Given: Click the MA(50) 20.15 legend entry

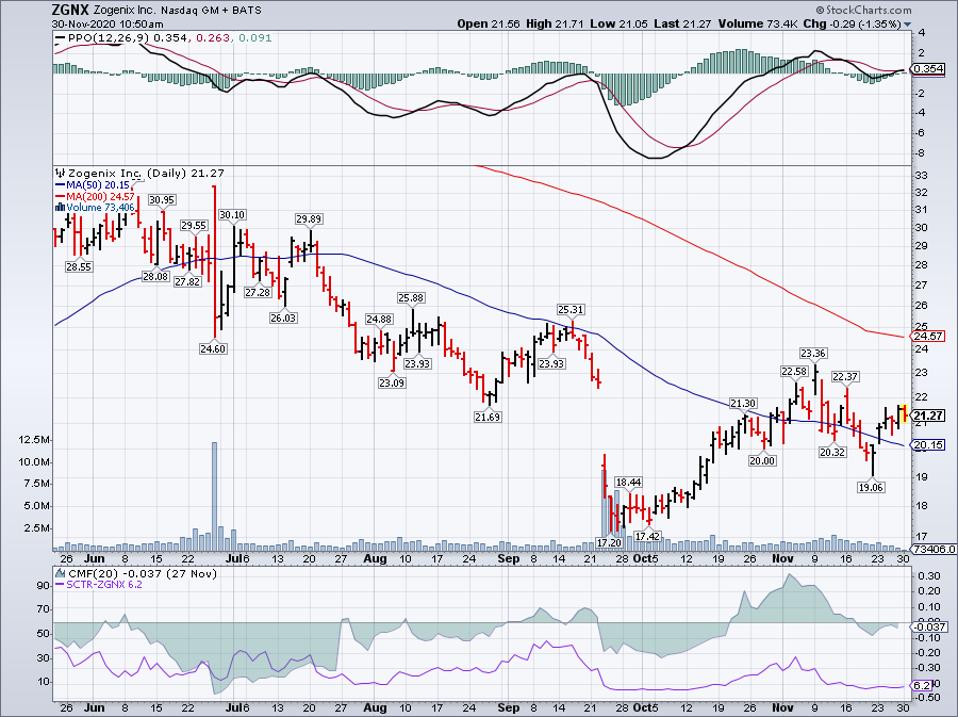Looking at the screenshot, I should click(x=93, y=185).
